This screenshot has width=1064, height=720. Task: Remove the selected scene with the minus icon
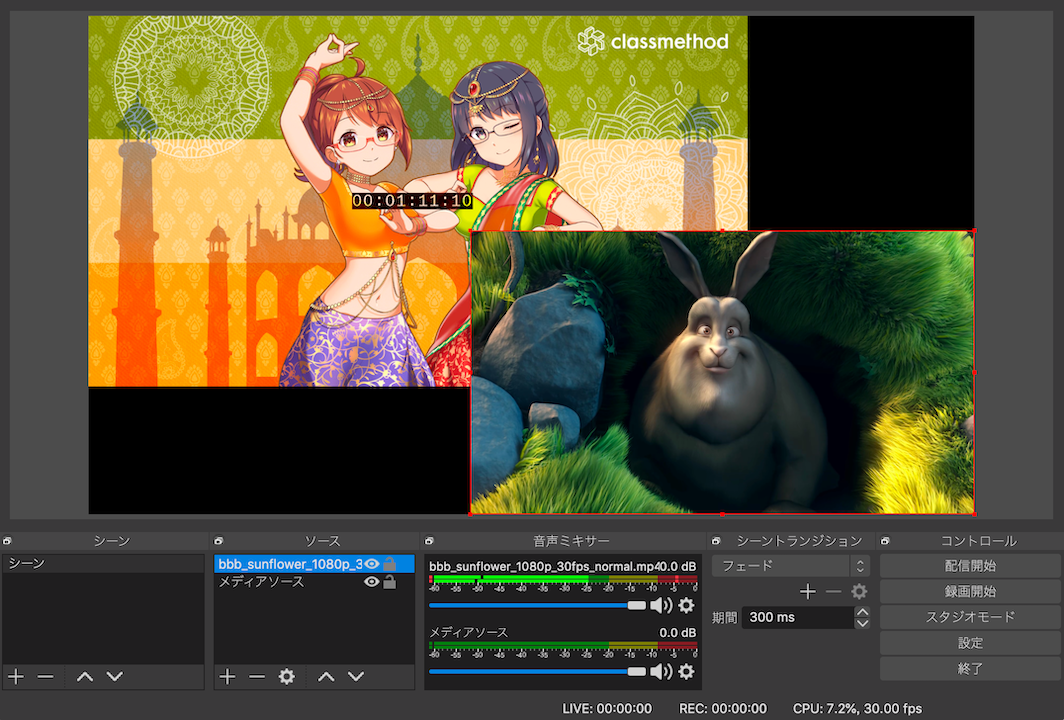point(45,677)
